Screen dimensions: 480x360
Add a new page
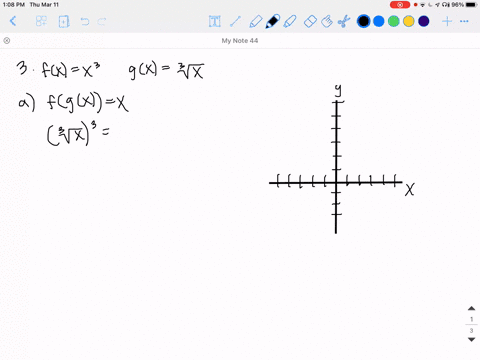coord(64,21)
